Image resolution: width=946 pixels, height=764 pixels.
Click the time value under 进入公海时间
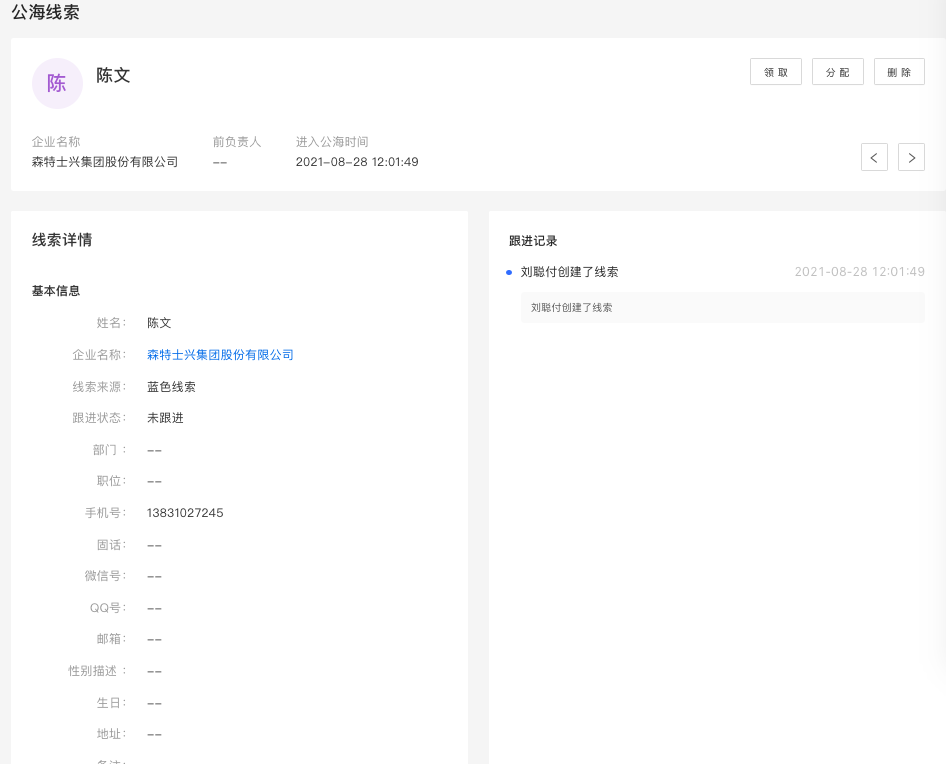coord(357,162)
